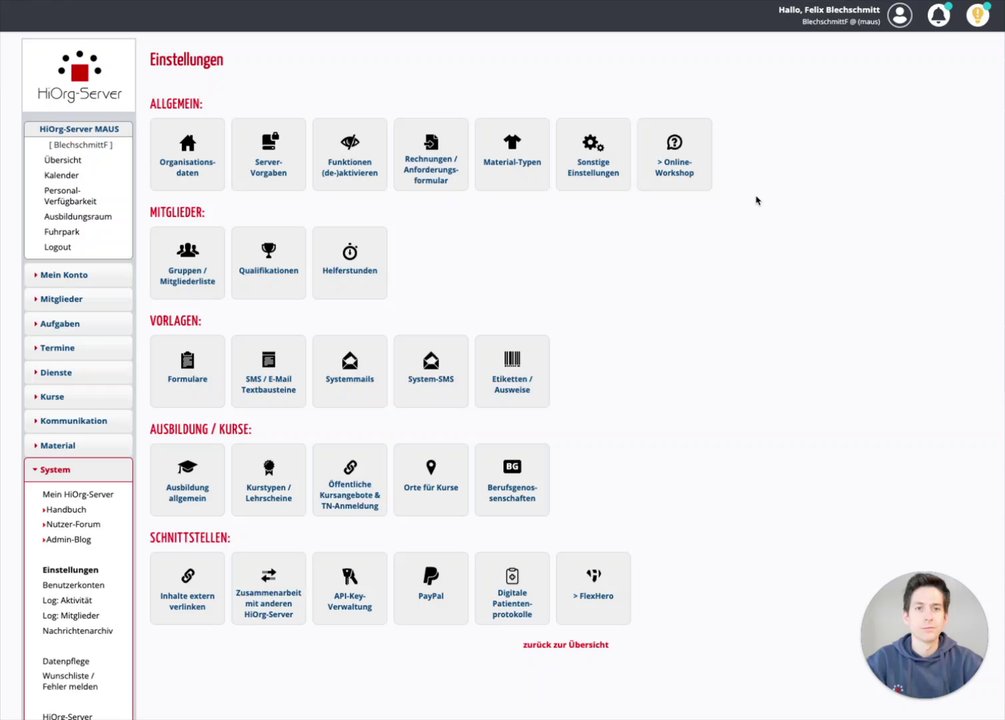The image size is (1005, 720).
Task: Expand the Termine menu section
Action: pos(78,348)
